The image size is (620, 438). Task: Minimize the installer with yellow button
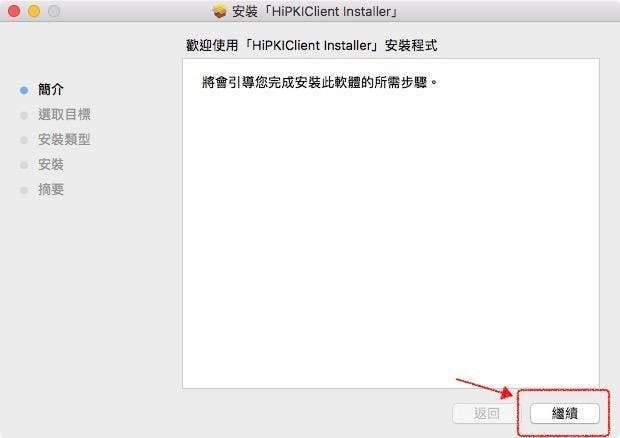34,11
